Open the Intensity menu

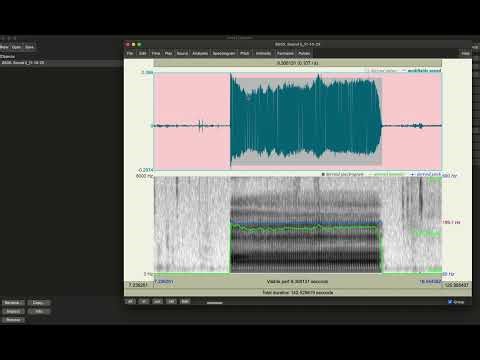[263, 53]
